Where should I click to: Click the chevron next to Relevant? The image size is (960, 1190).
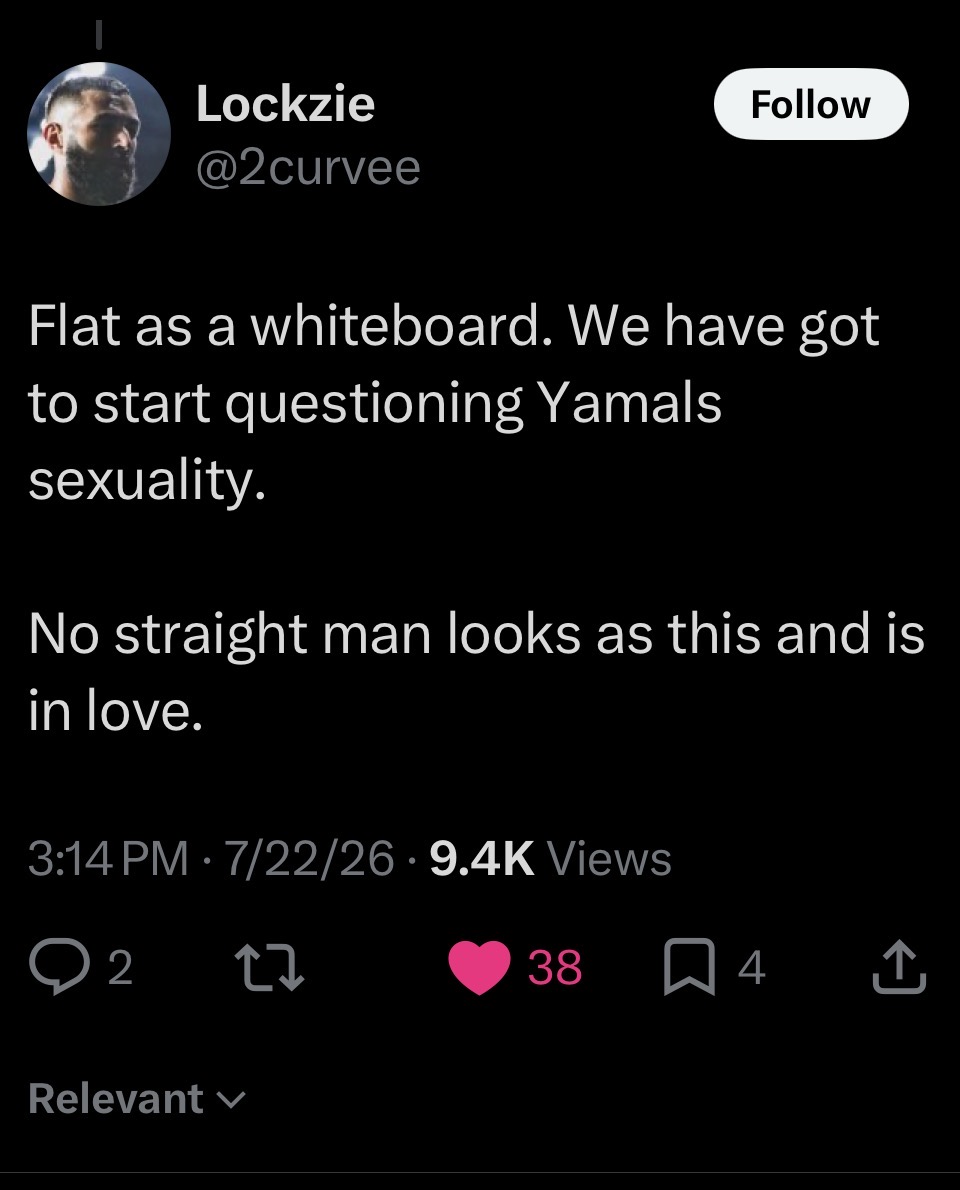tap(231, 1100)
